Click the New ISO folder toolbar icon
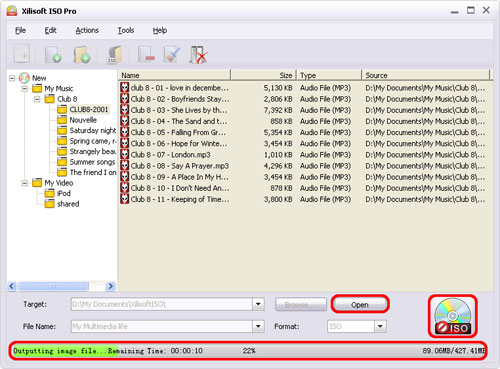 [x=114, y=54]
